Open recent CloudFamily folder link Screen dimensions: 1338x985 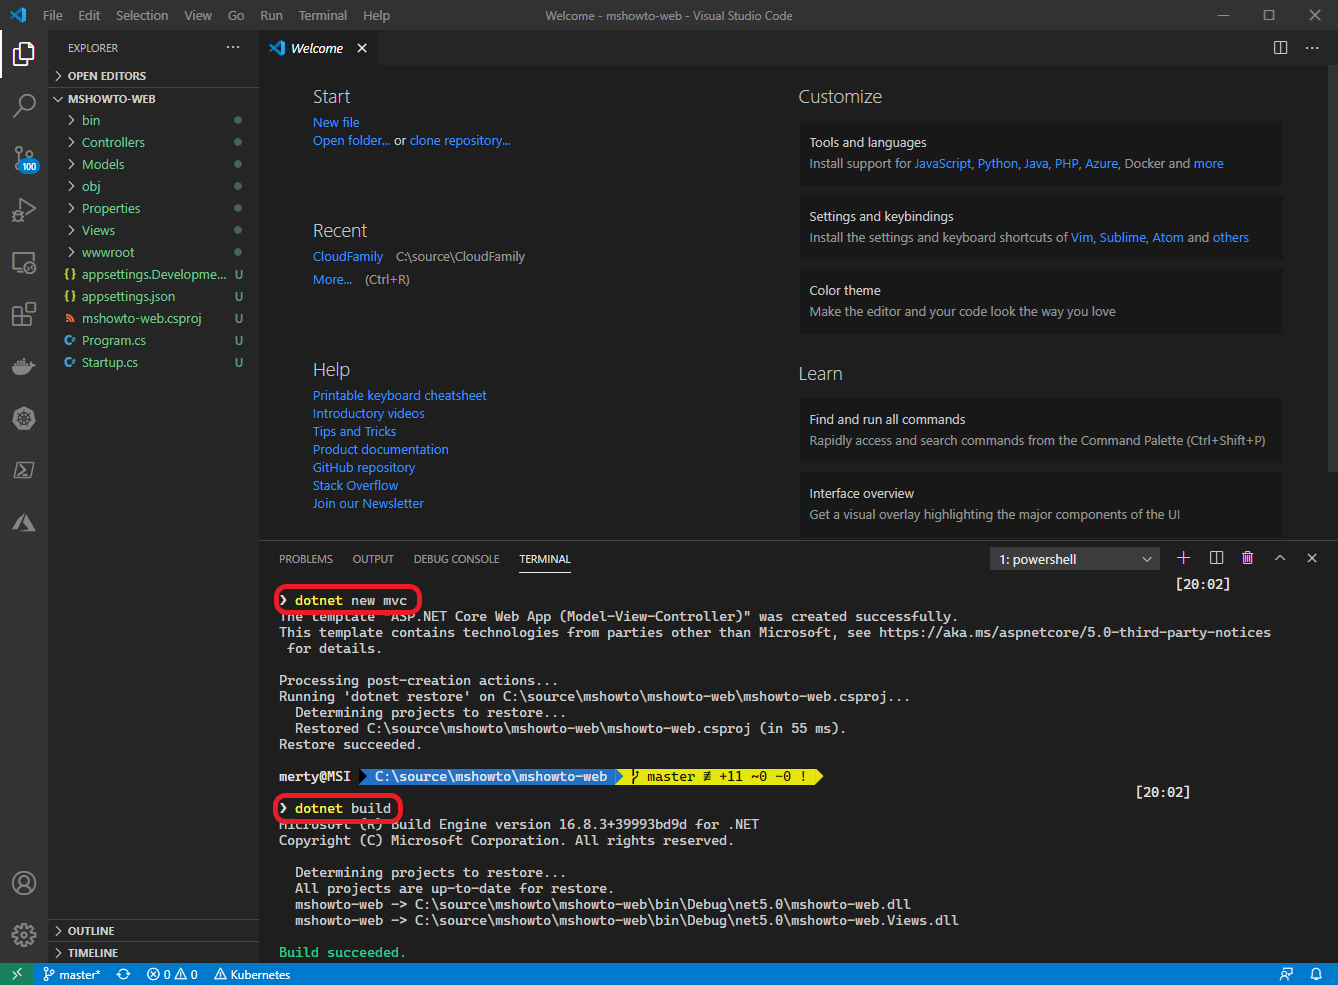[348, 256]
